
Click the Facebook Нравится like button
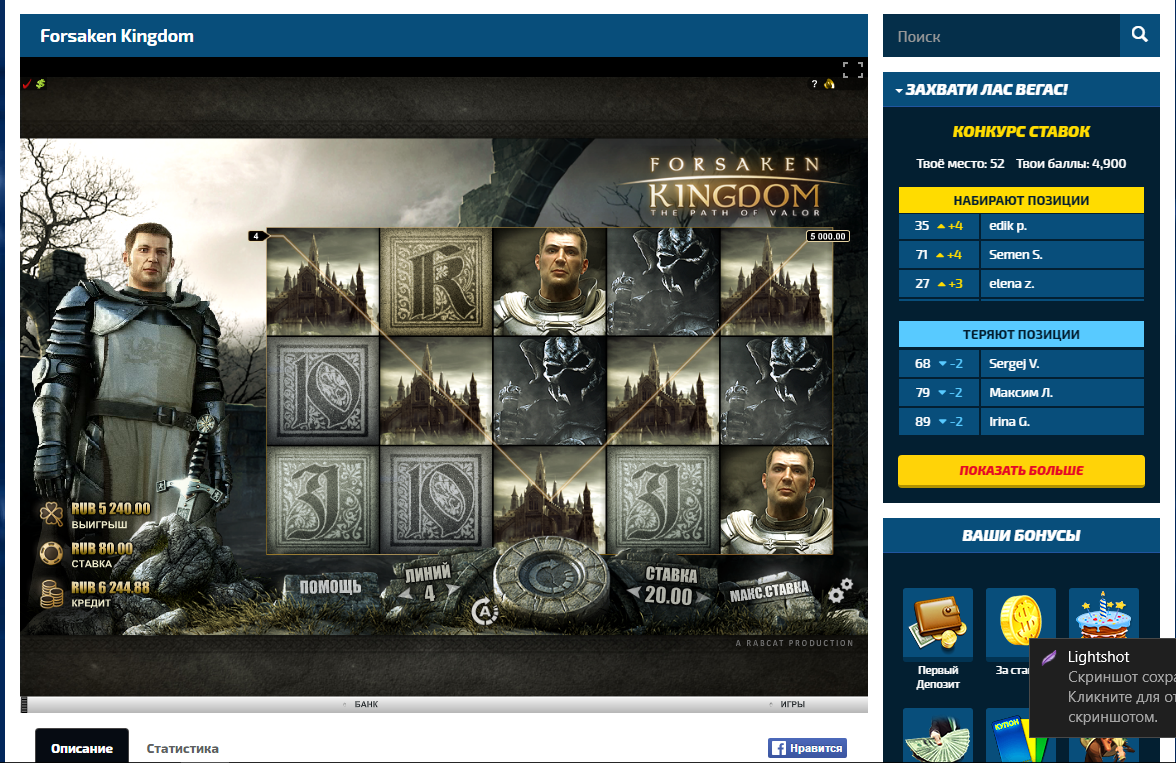coord(807,748)
